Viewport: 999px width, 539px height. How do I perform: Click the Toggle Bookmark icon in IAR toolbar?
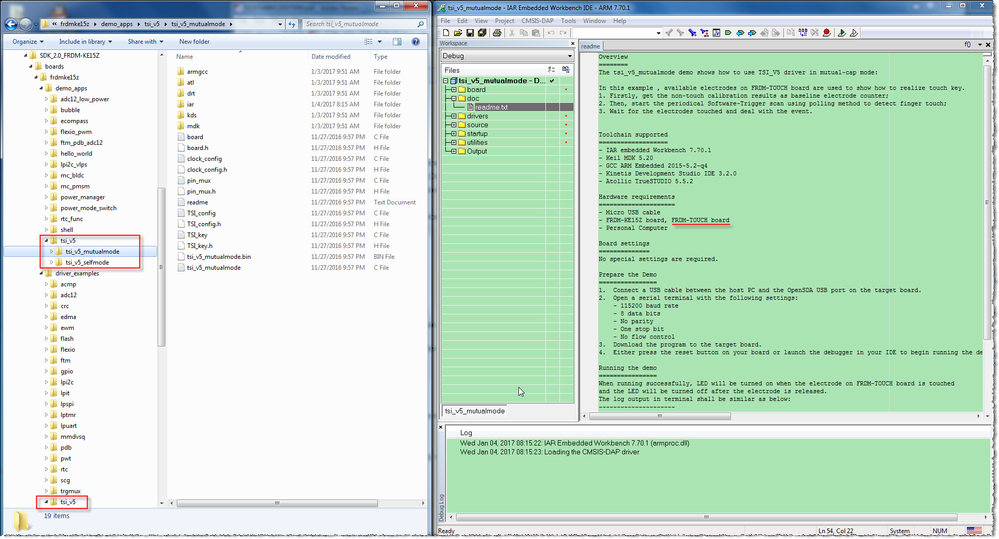coord(728,32)
